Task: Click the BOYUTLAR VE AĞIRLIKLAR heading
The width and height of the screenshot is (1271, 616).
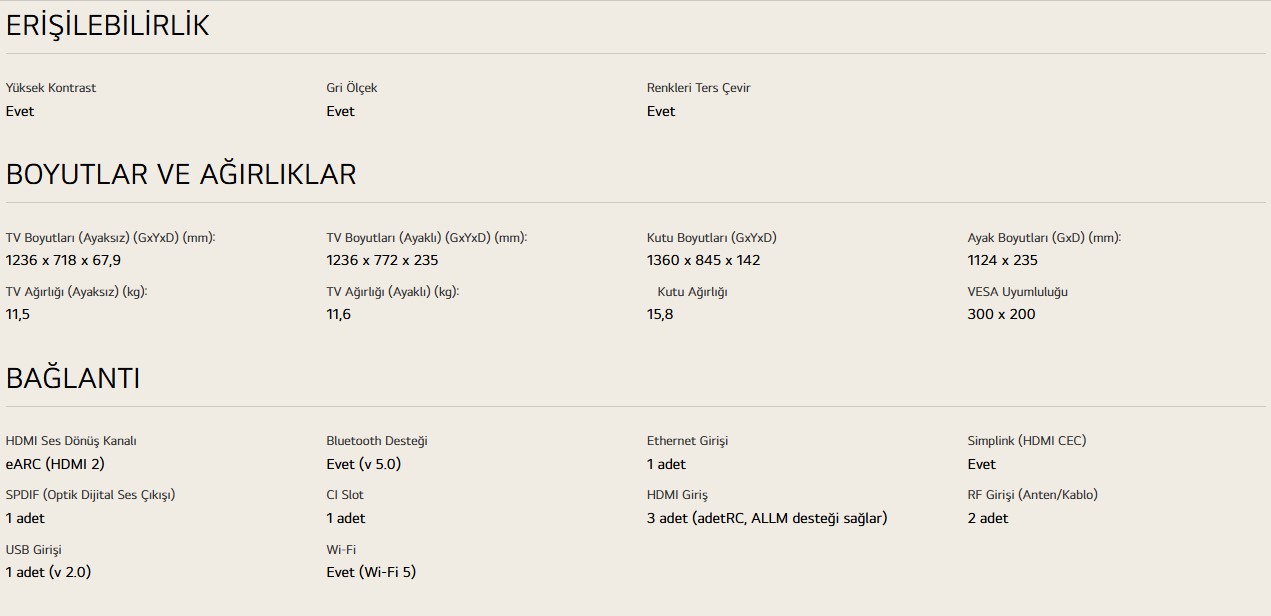Action: (x=181, y=174)
